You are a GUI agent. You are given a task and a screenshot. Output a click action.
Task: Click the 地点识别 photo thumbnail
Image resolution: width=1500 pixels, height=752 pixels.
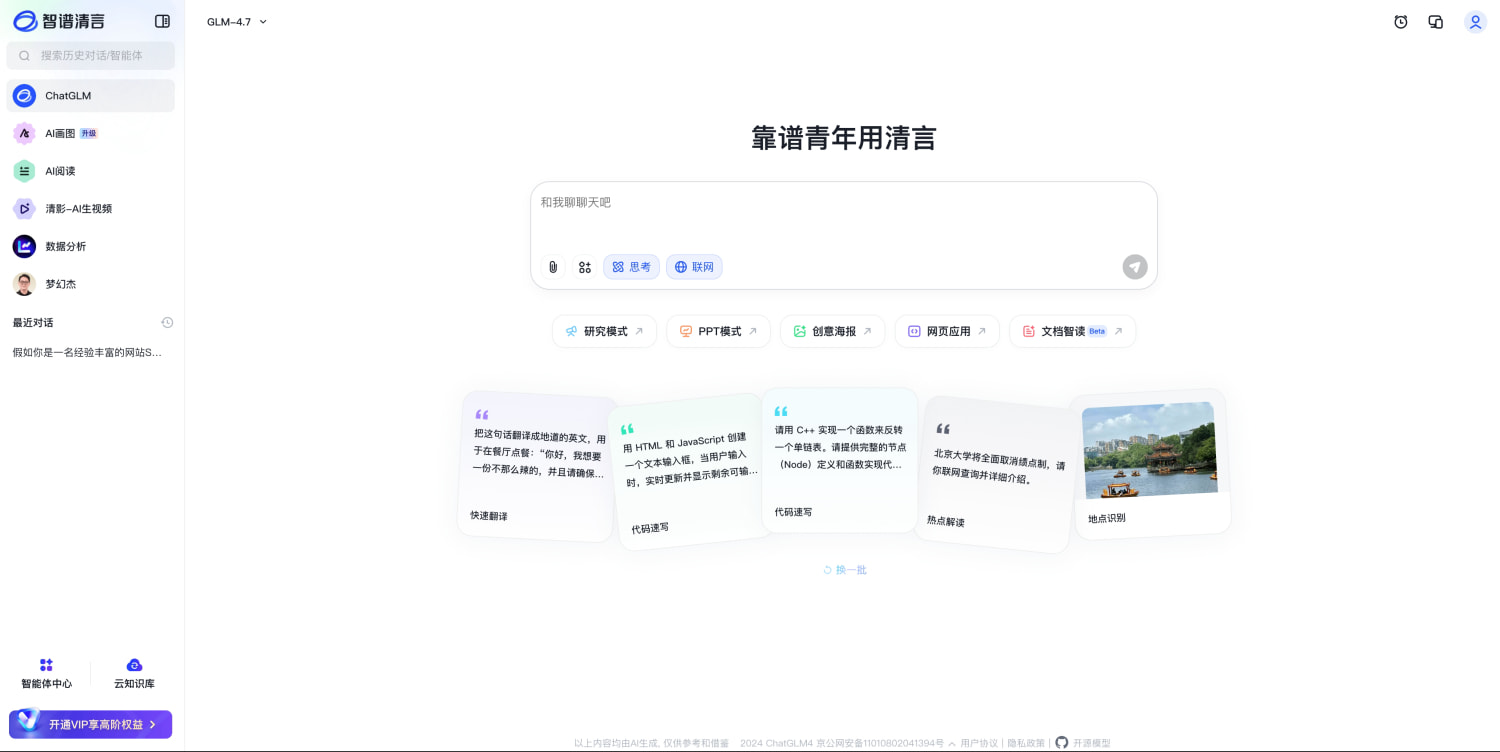coord(1150,450)
